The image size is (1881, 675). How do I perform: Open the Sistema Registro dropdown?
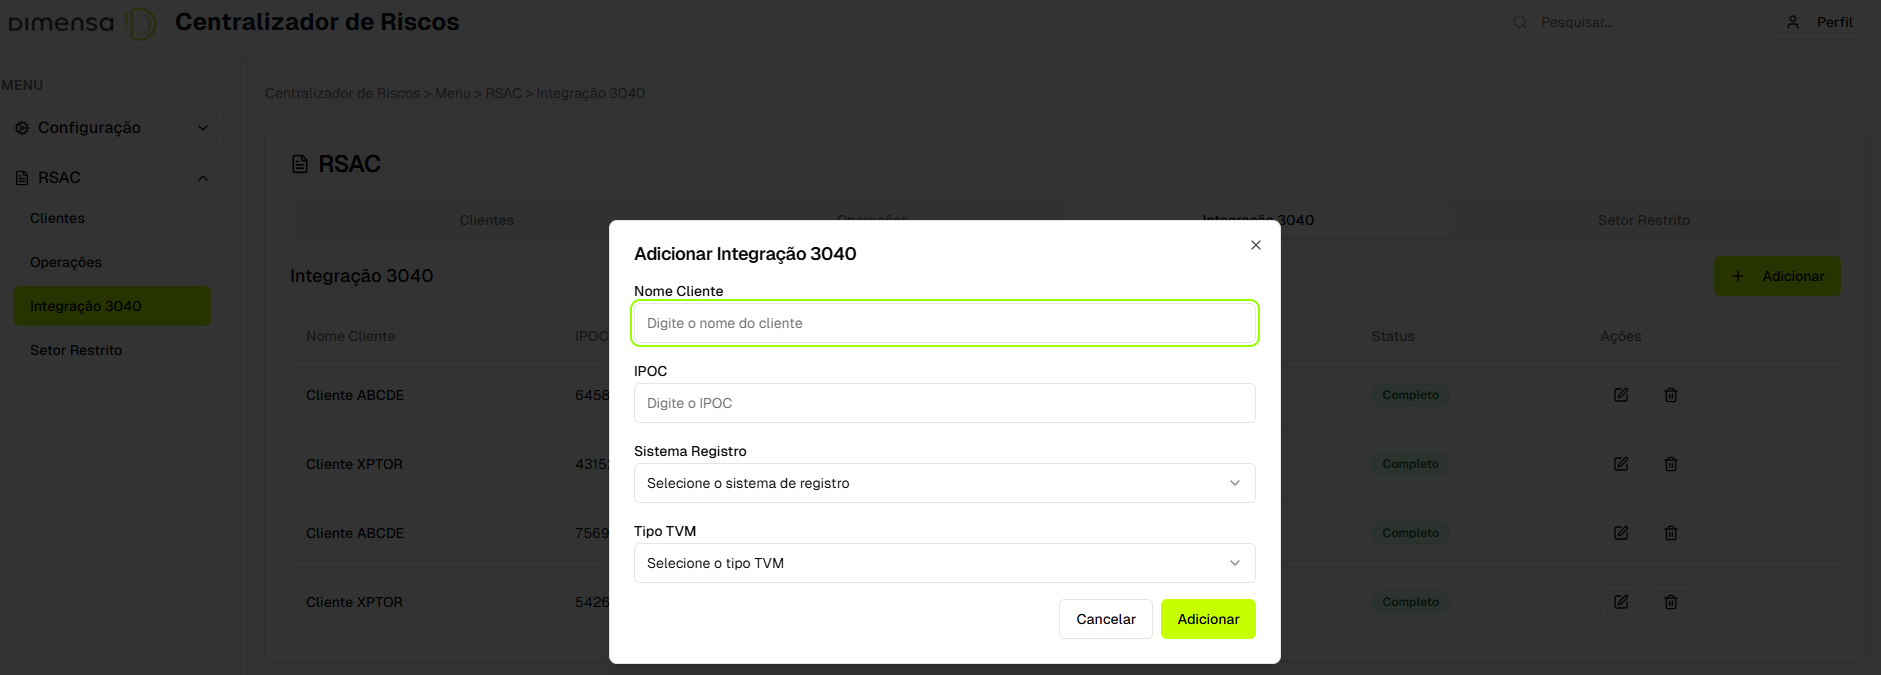(944, 483)
